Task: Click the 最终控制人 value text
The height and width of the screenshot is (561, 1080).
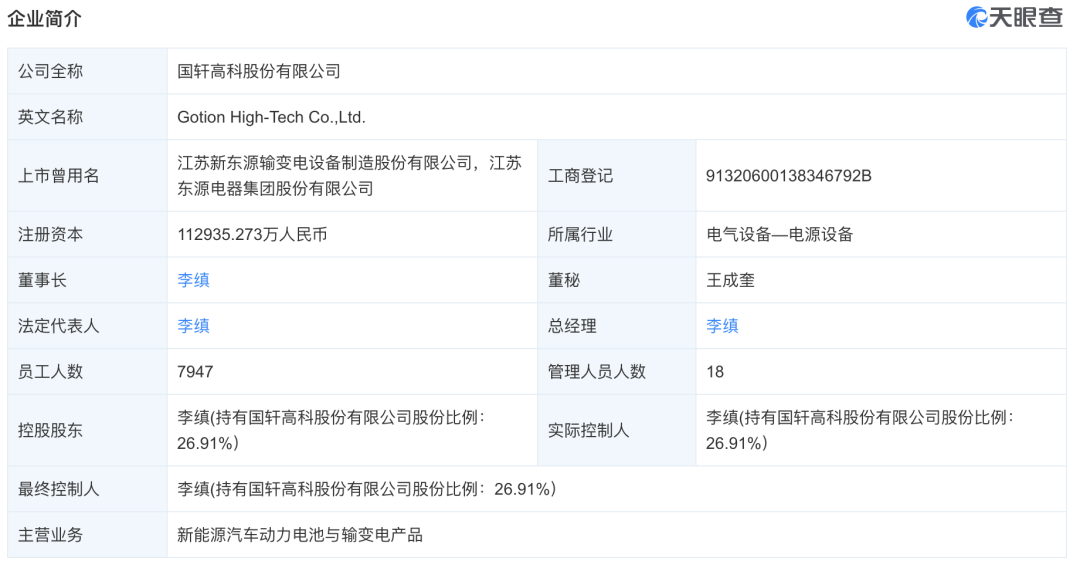Action: click(x=366, y=489)
